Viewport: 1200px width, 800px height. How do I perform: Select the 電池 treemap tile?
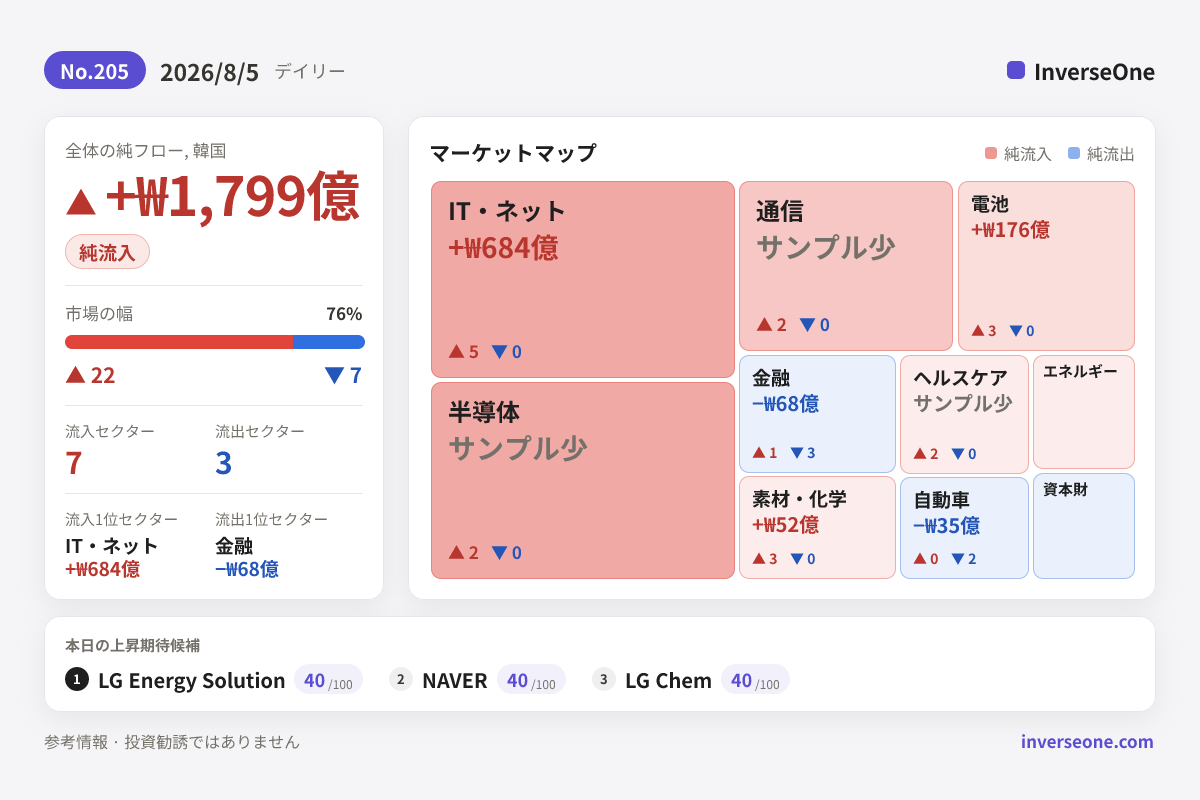(1046, 266)
